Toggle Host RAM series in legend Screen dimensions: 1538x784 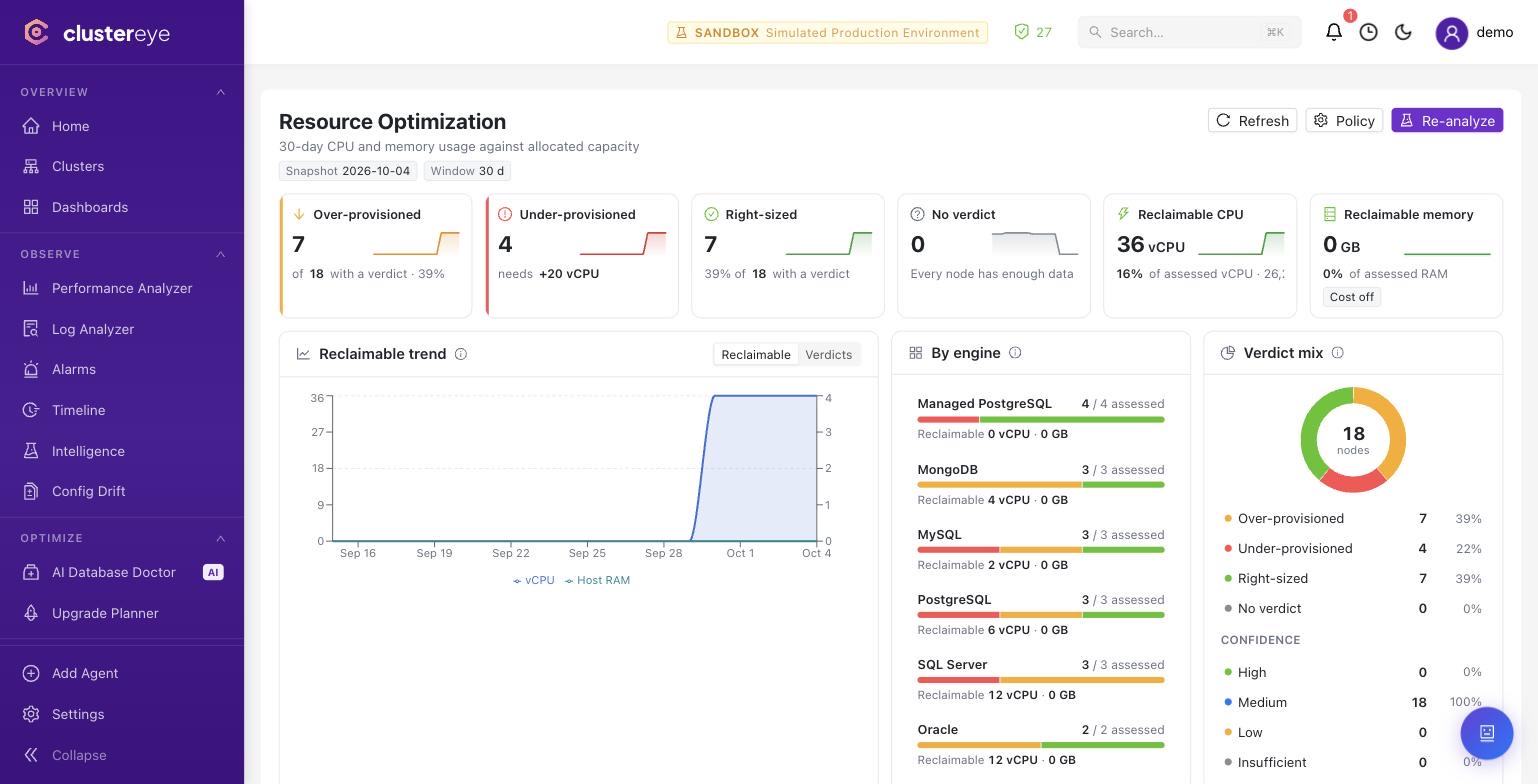click(x=597, y=580)
